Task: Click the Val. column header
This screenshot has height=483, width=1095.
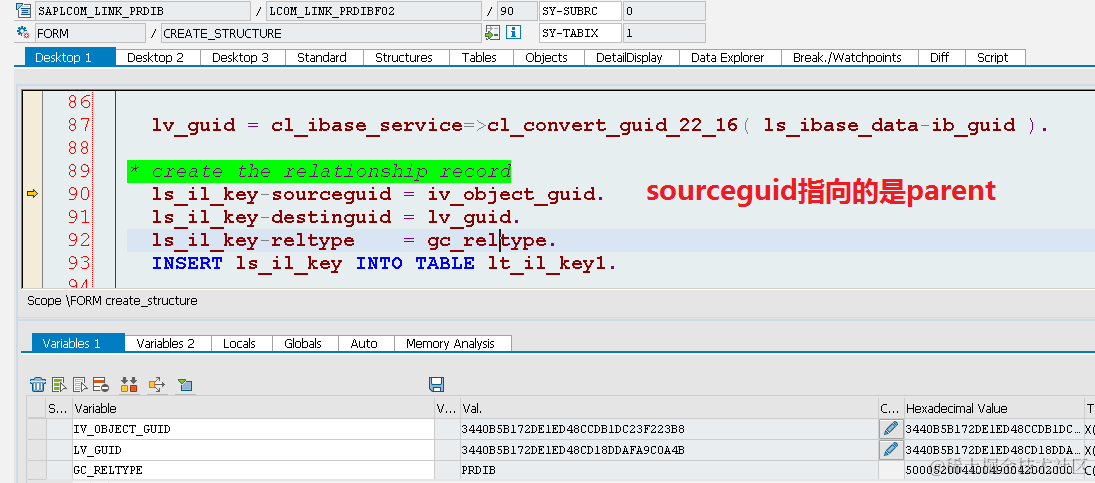Action: [x=668, y=408]
